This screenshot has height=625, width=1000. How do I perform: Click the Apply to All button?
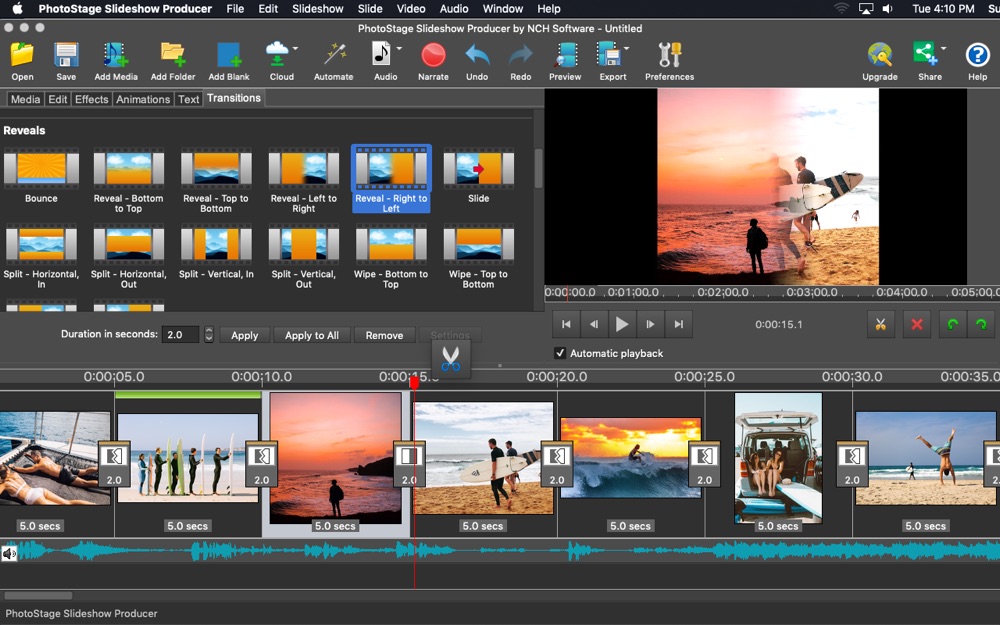[x=311, y=336]
